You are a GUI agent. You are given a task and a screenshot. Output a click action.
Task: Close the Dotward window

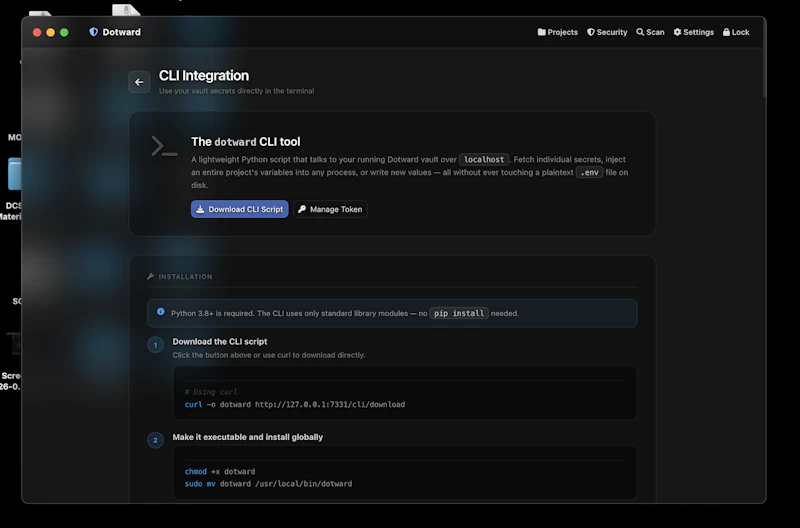(37, 32)
